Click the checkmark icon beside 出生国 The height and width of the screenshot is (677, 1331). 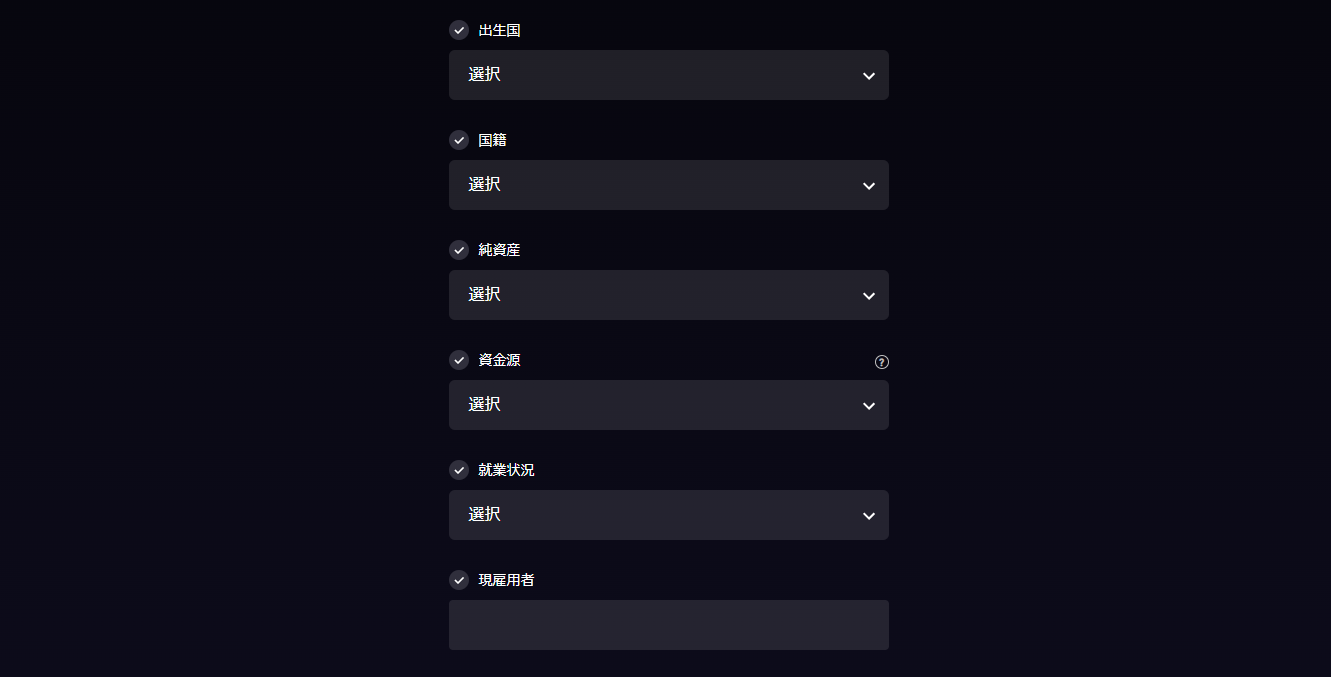[x=459, y=30]
